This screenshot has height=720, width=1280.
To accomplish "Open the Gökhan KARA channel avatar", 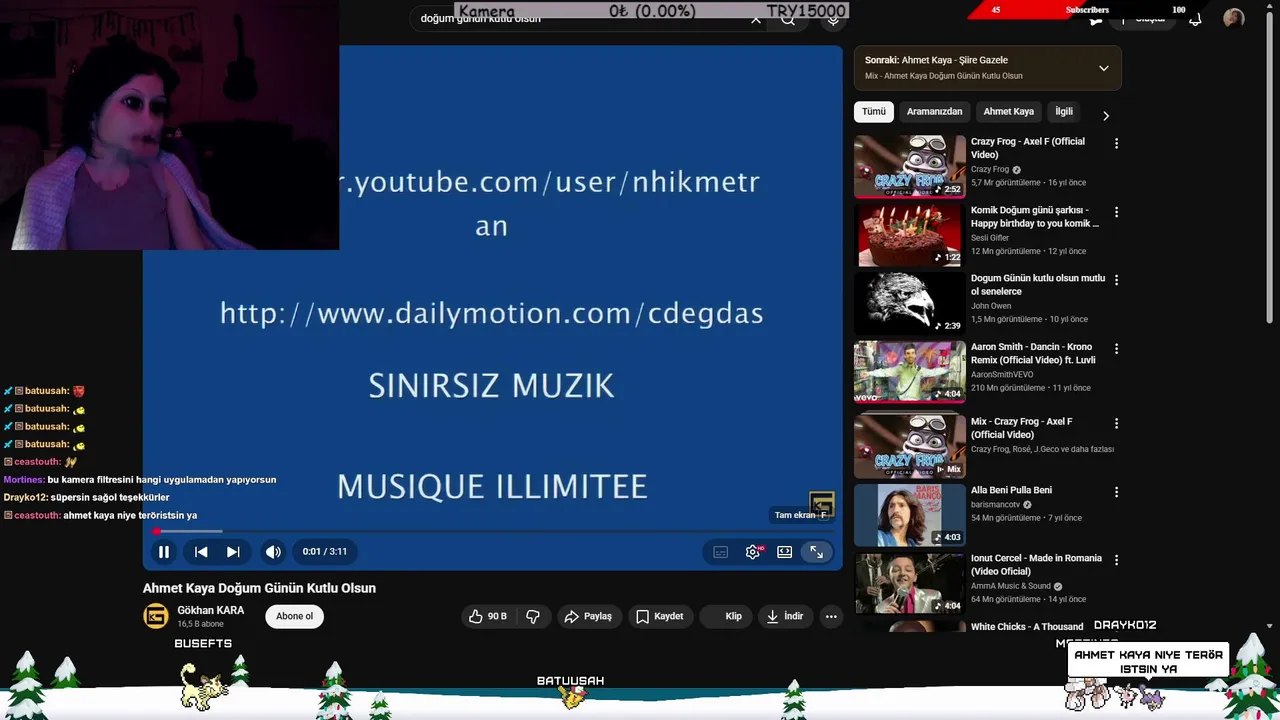I will point(156,616).
